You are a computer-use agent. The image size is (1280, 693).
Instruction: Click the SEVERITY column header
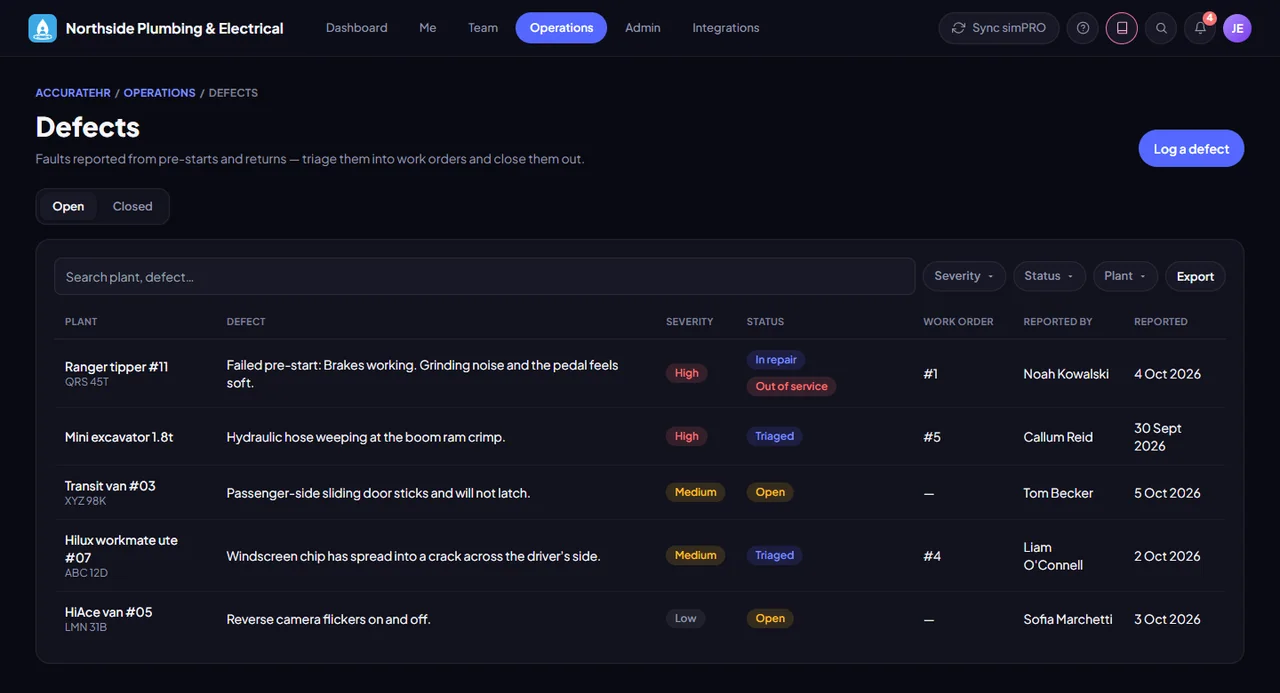(690, 322)
